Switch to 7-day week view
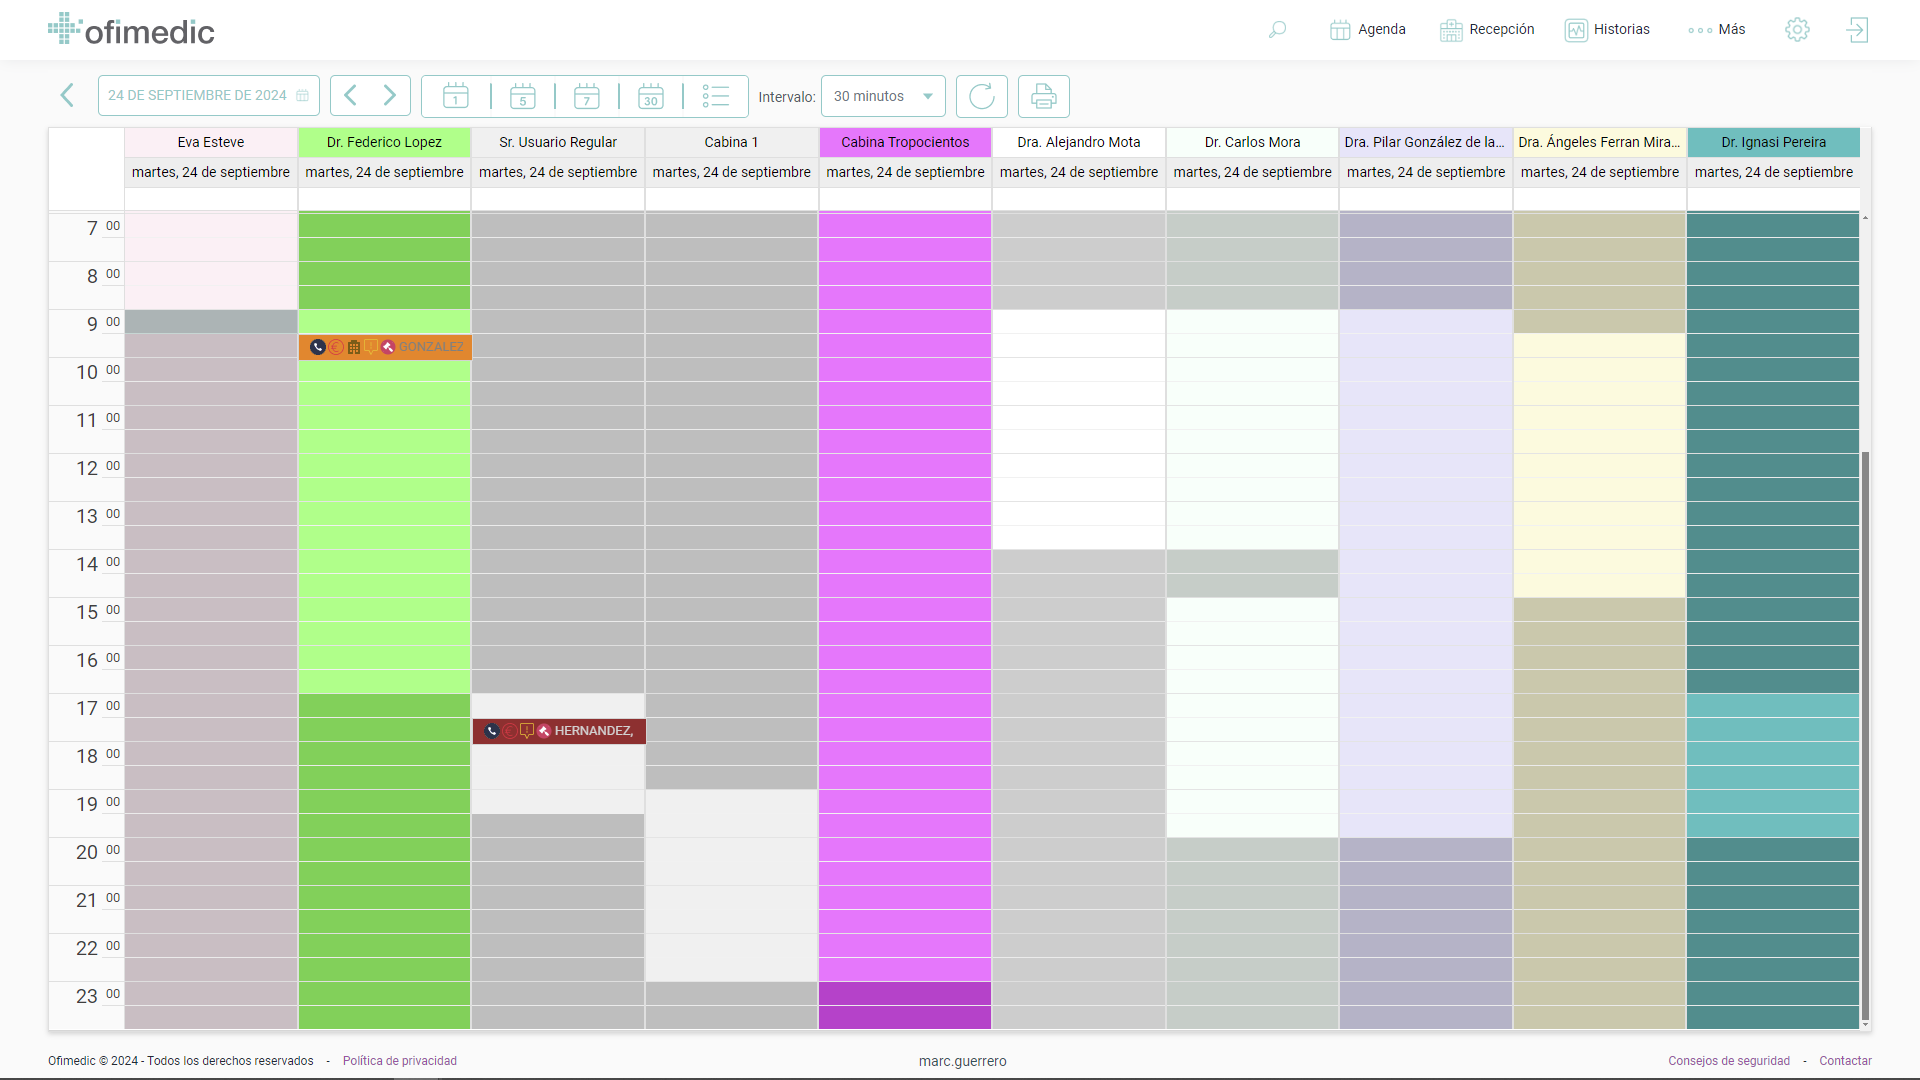1920x1080 pixels. point(587,96)
